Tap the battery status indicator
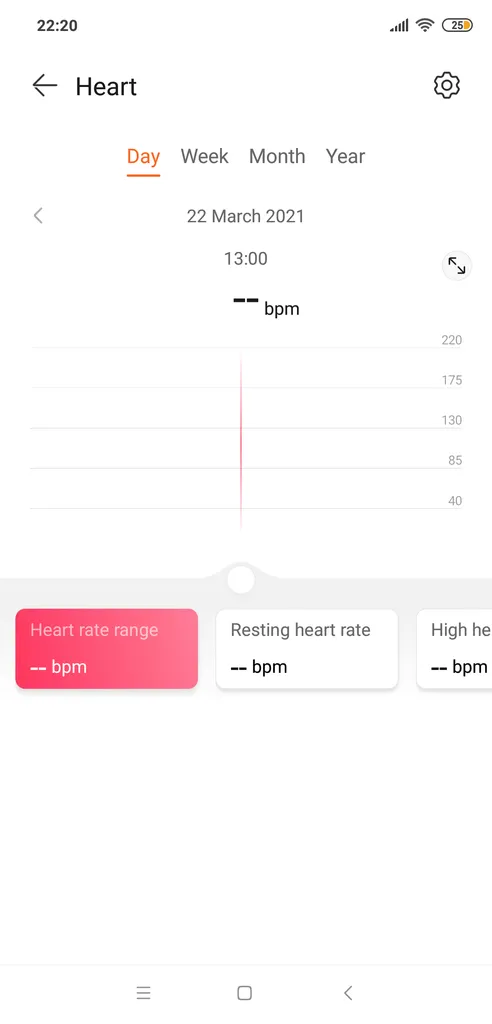The image size is (492, 1024). pyautogui.click(x=457, y=25)
